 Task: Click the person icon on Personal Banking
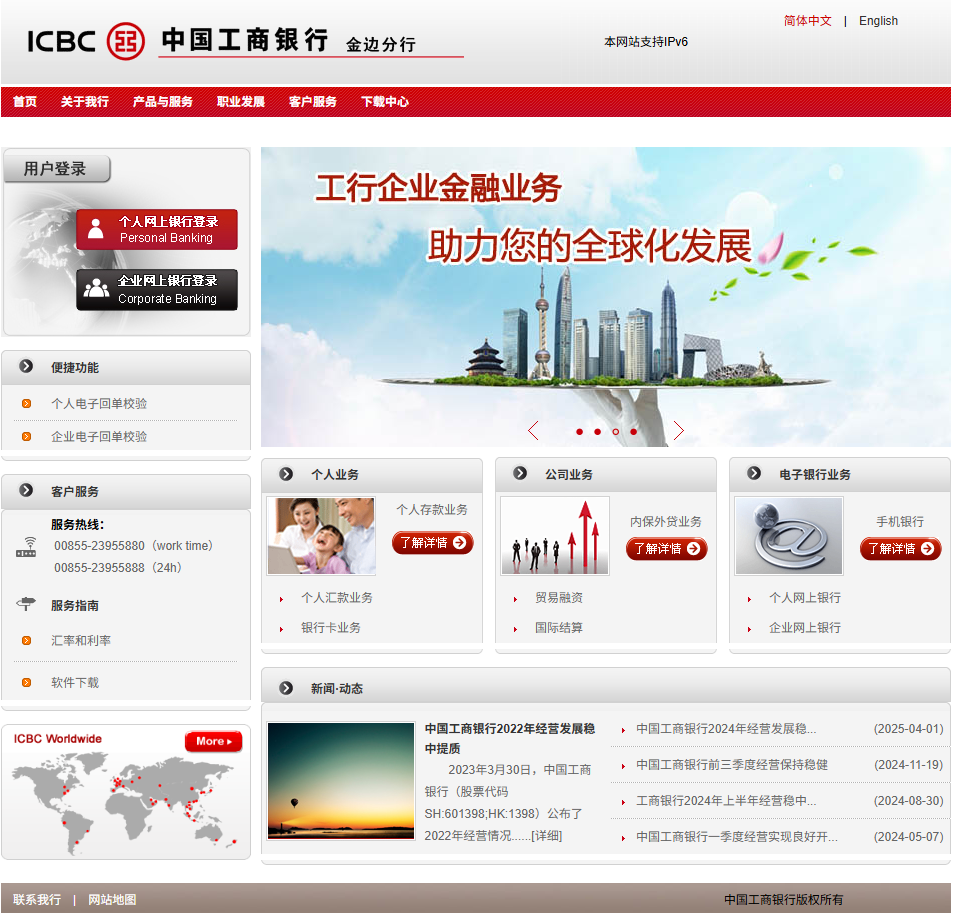coord(96,229)
